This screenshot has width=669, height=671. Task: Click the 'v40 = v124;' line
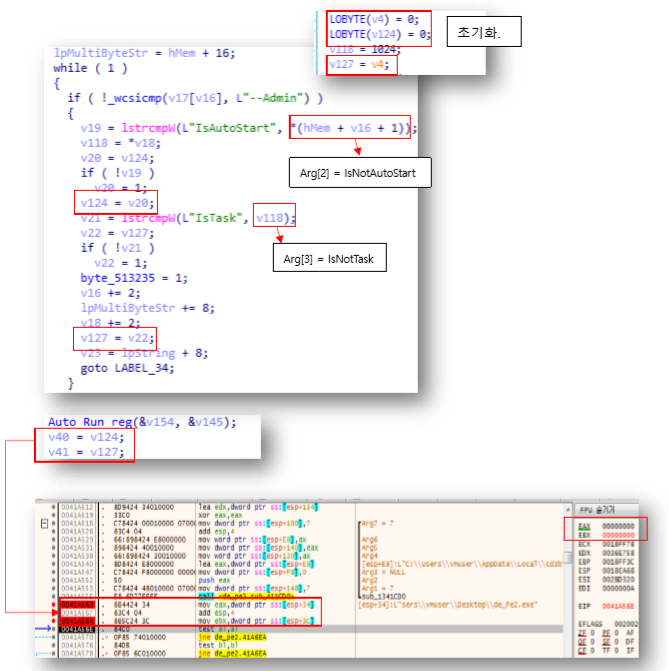tap(86, 437)
